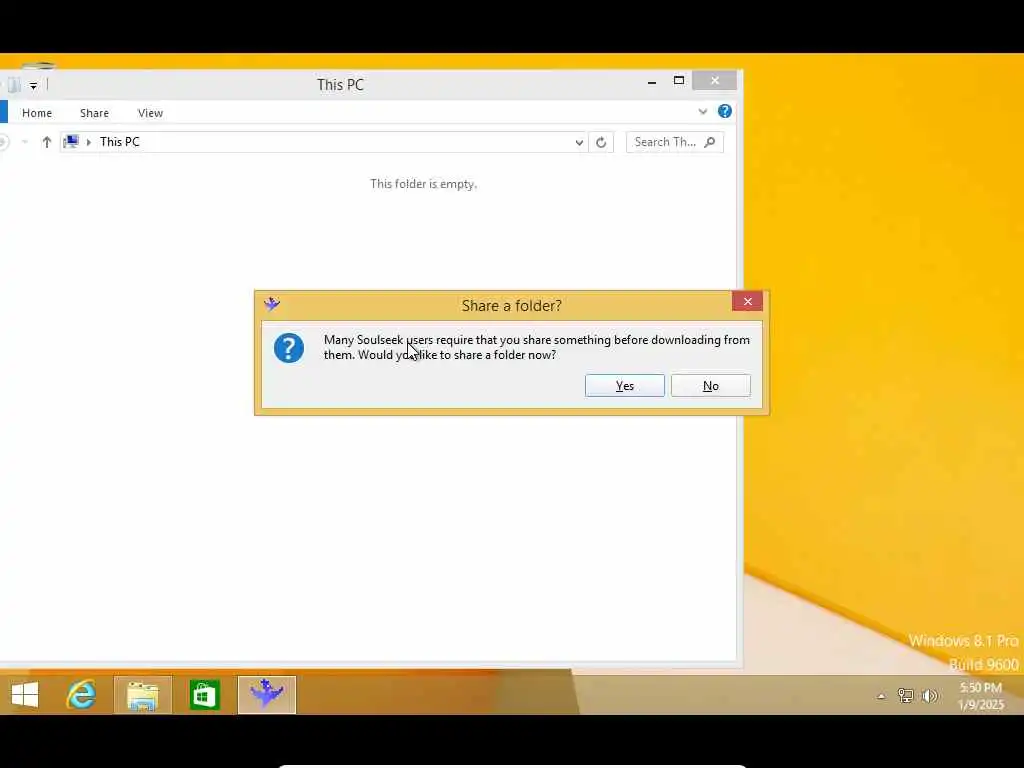Show hidden tray icons arrow
Image resolution: width=1024 pixels, height=768 pixels.
pos(882,696)
